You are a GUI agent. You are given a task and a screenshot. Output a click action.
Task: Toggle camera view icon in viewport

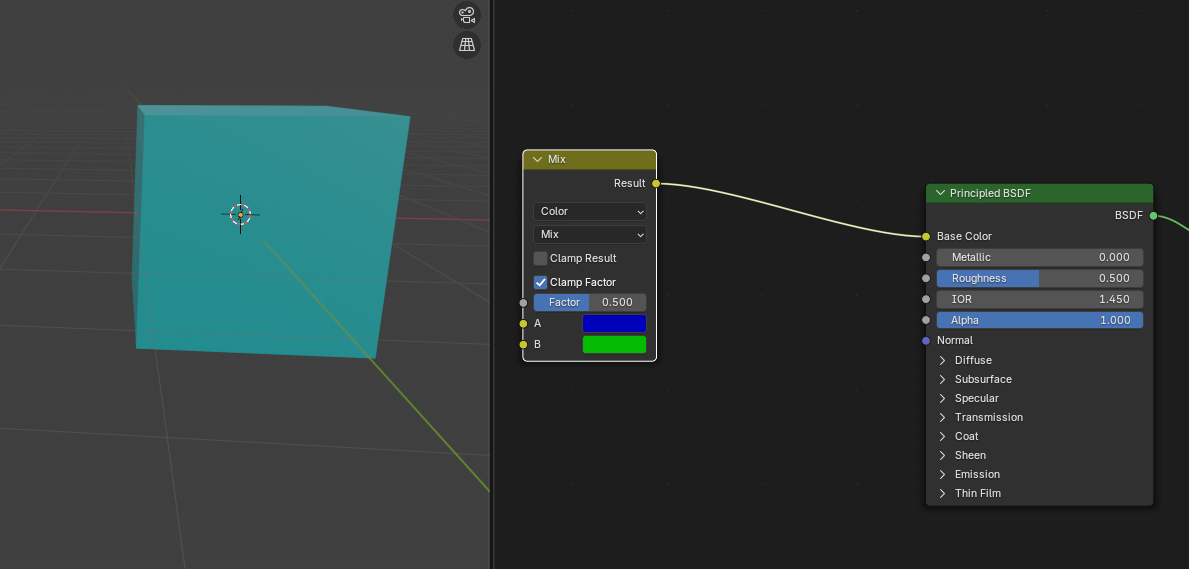(x=466, y=15)
